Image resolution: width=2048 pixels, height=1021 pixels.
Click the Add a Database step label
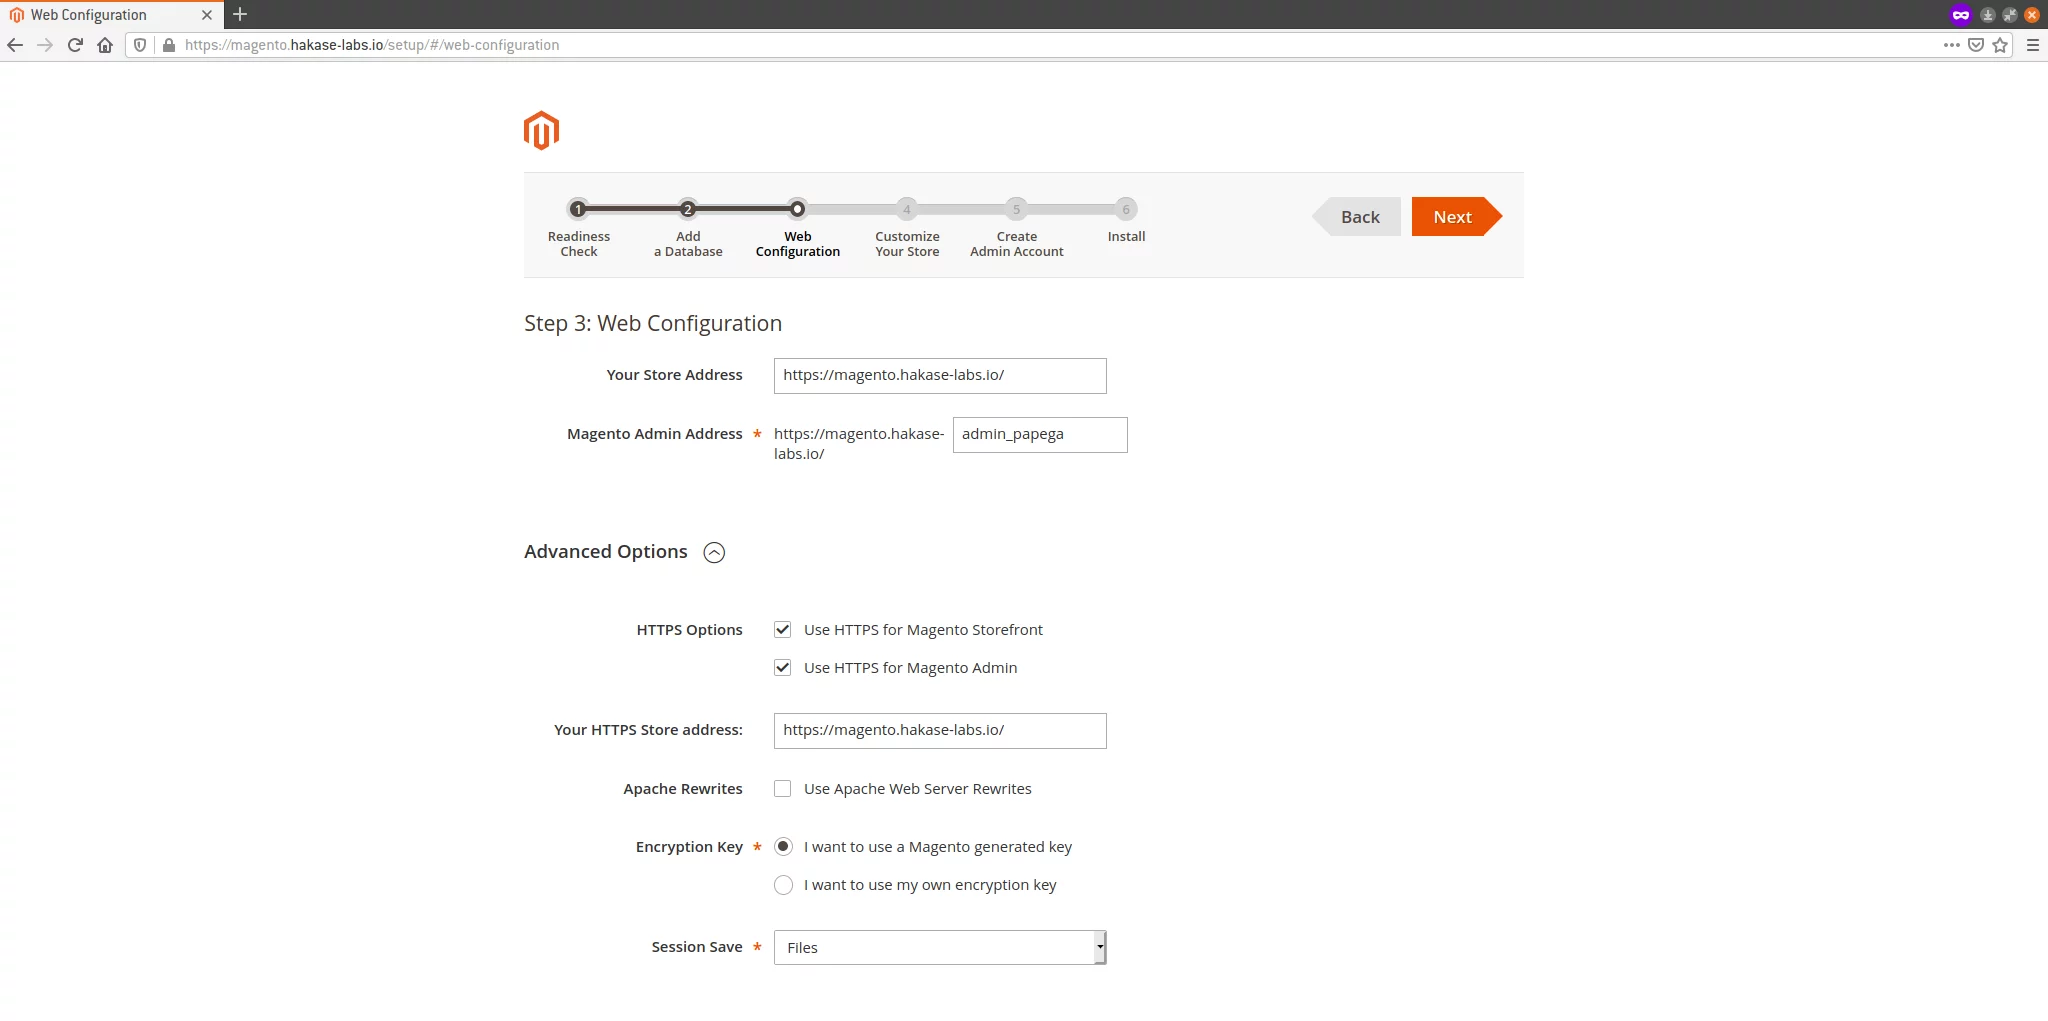click(x=688, y=244)
